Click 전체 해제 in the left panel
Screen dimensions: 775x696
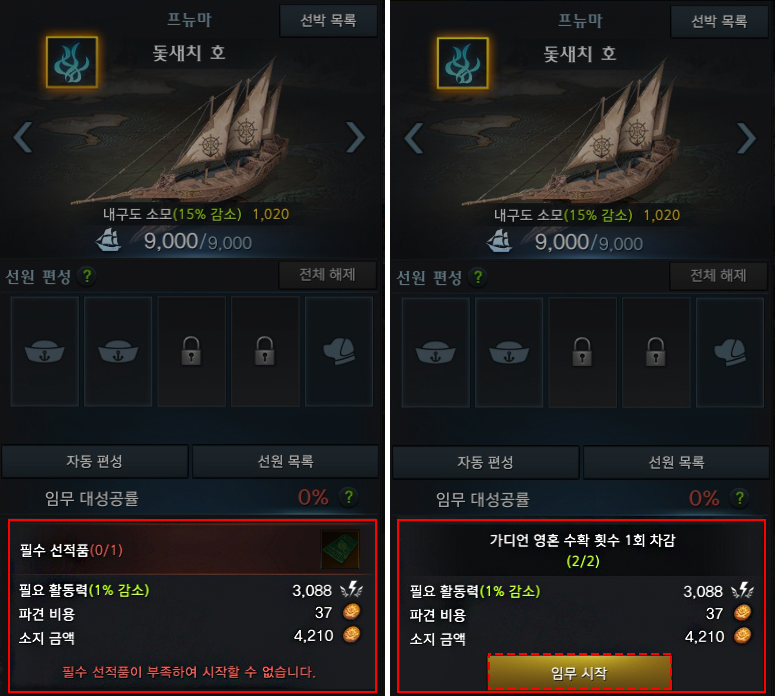pos(328,275)
